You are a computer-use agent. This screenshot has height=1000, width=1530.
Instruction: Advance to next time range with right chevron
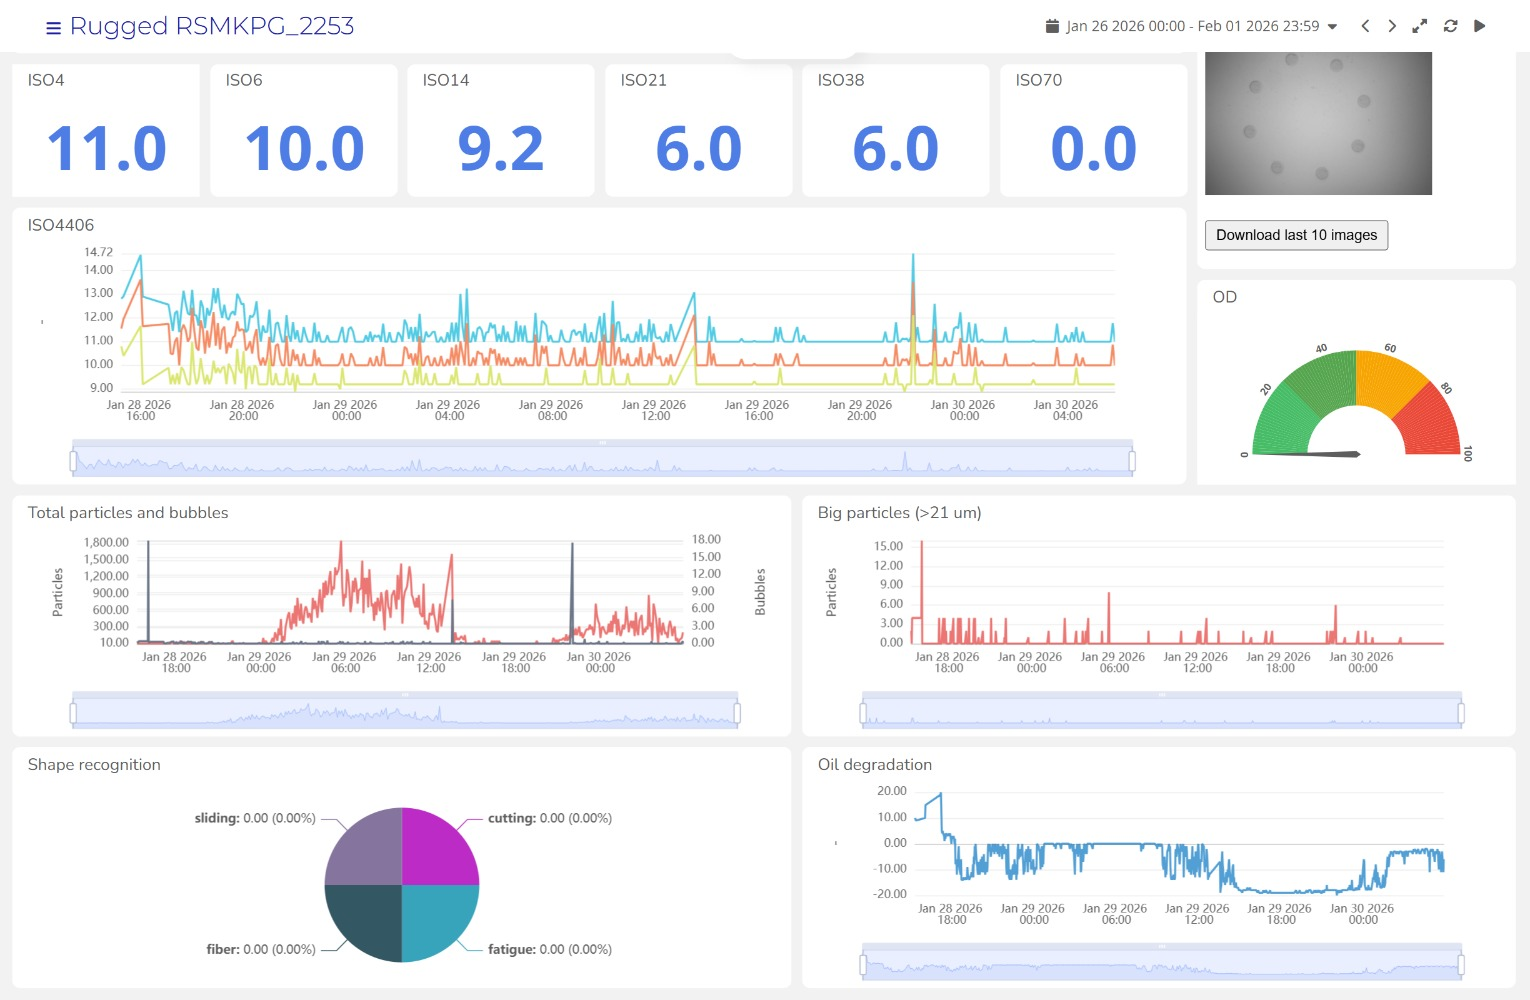(x=1392, y=26)
